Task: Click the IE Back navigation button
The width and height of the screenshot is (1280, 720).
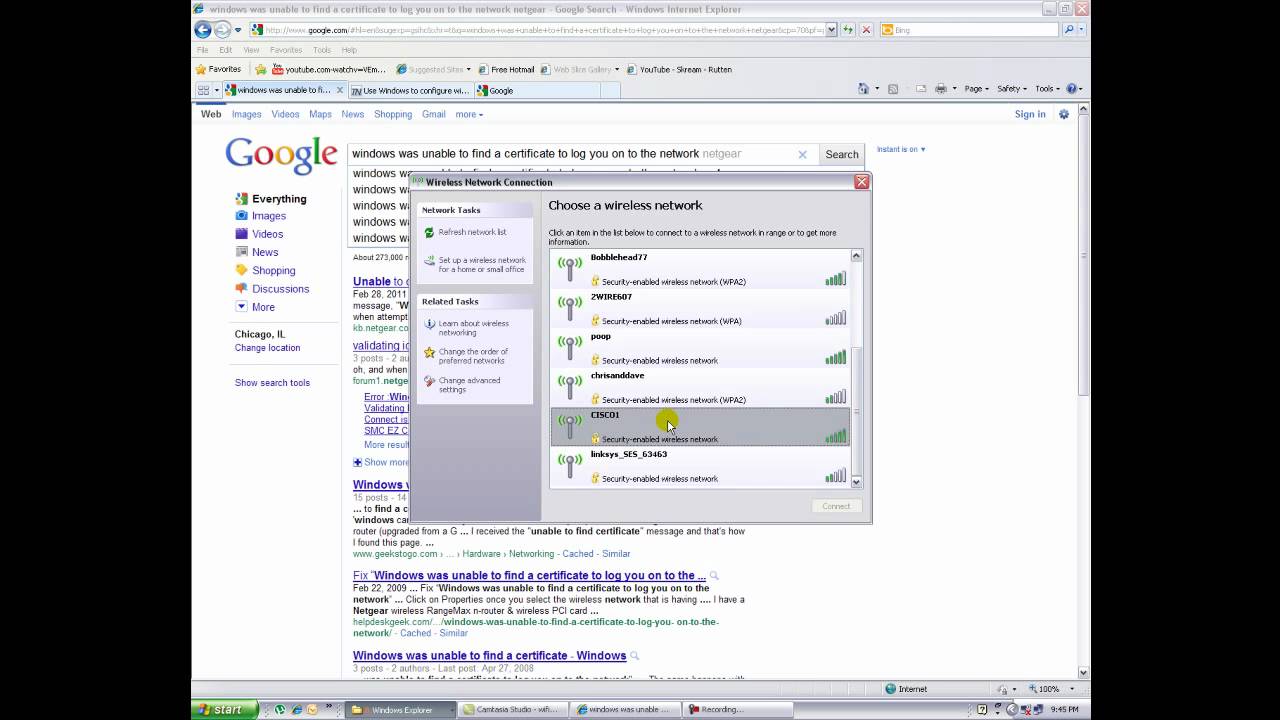Action: click(203, 30)
